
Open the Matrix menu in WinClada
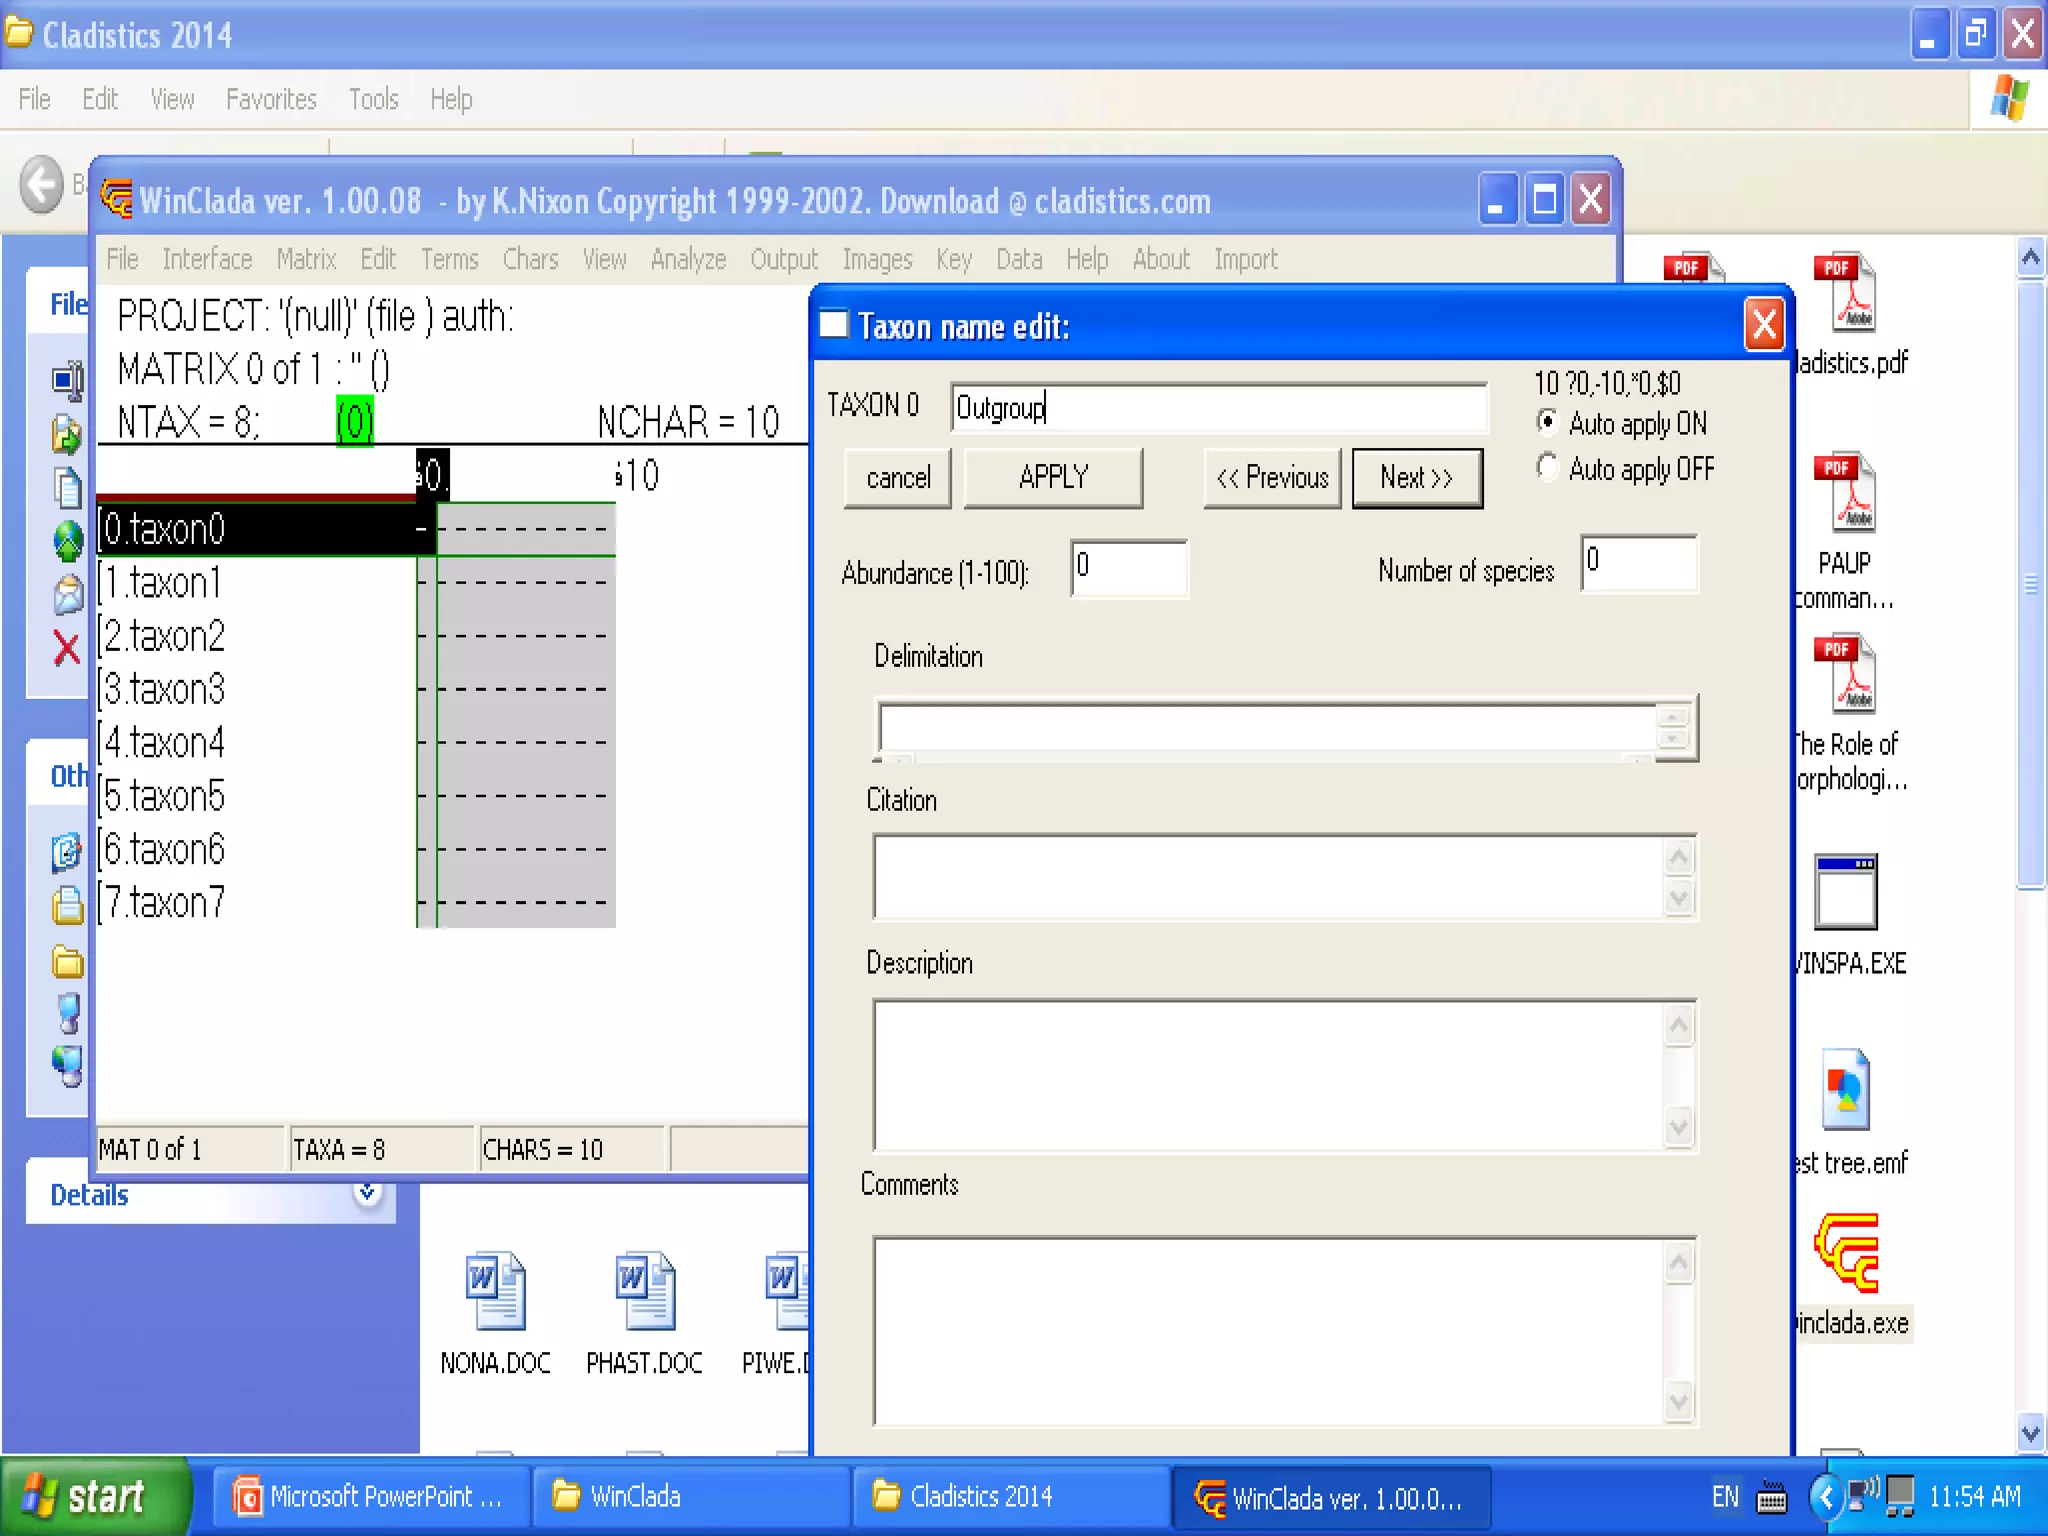coord(306,260)
